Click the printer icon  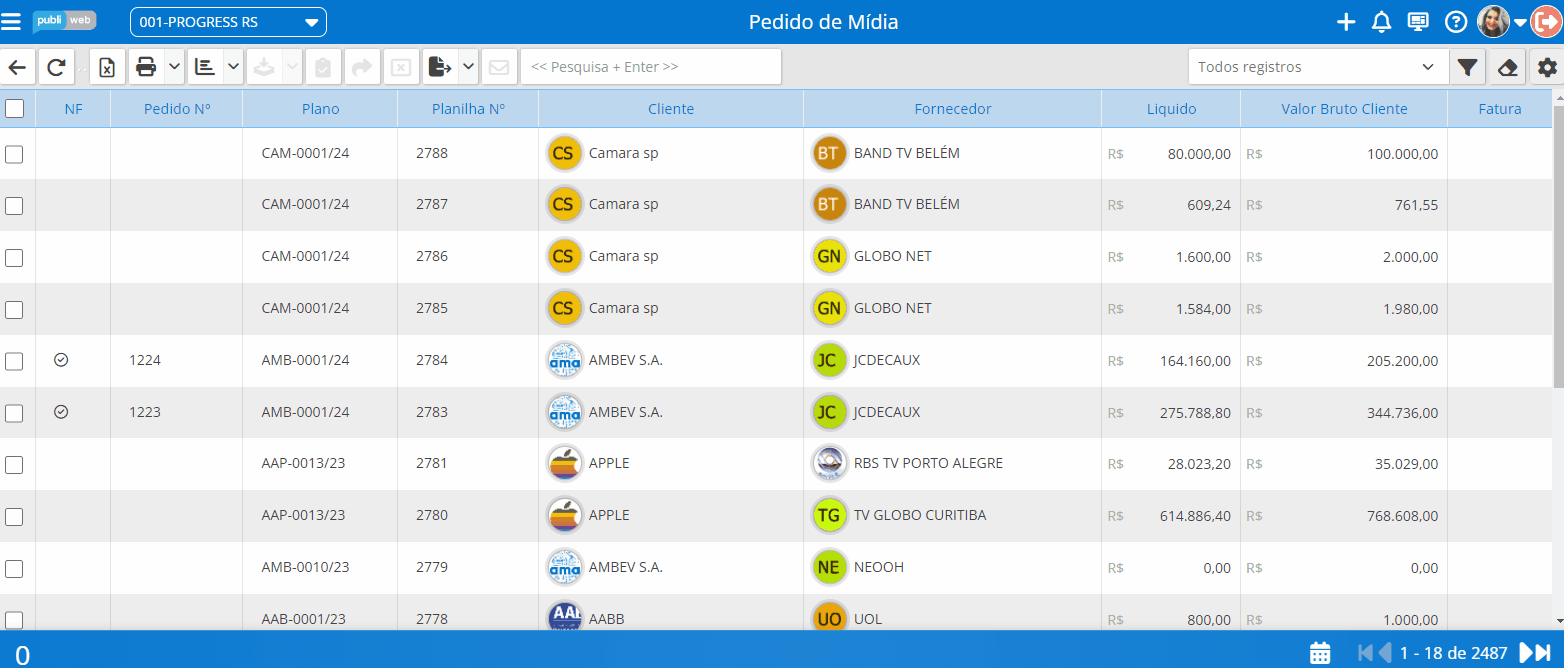tap(146, 67)
